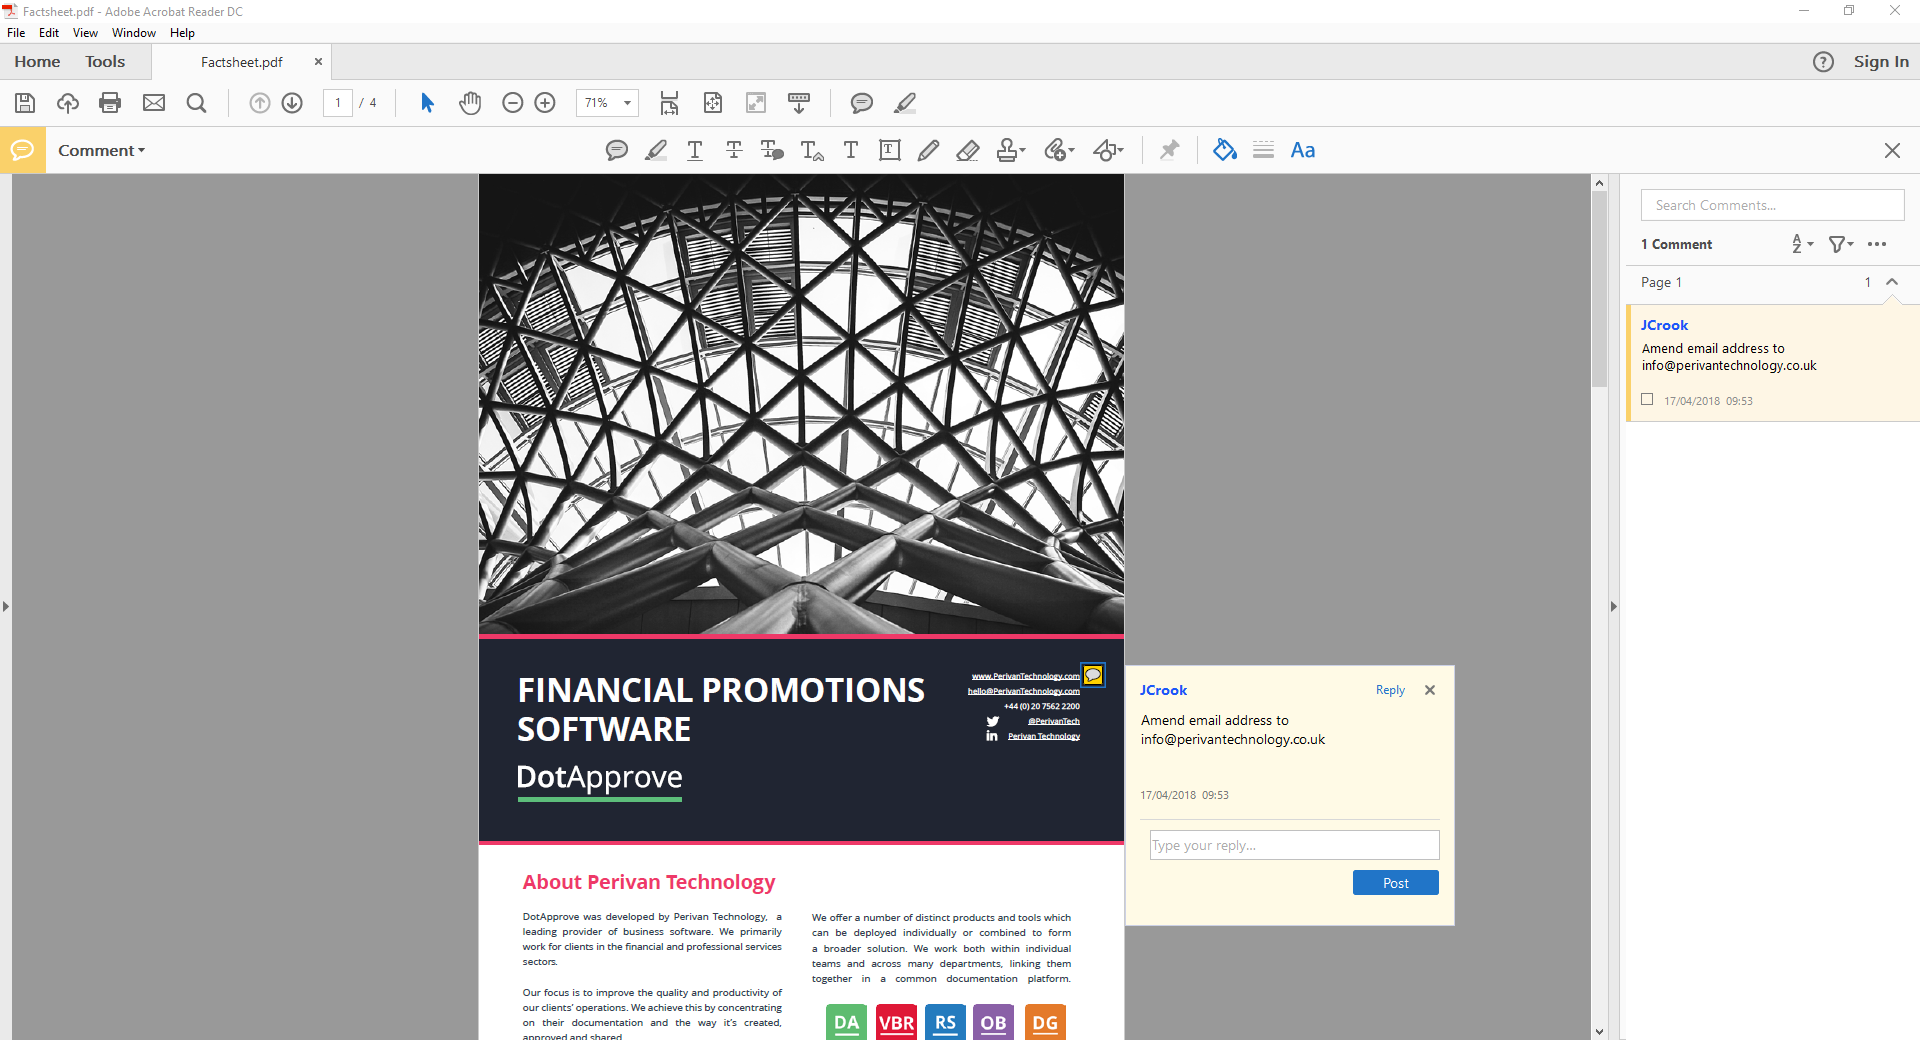Select the underline text tool
1920x1040 pixels.
click(x=695, y=150)
